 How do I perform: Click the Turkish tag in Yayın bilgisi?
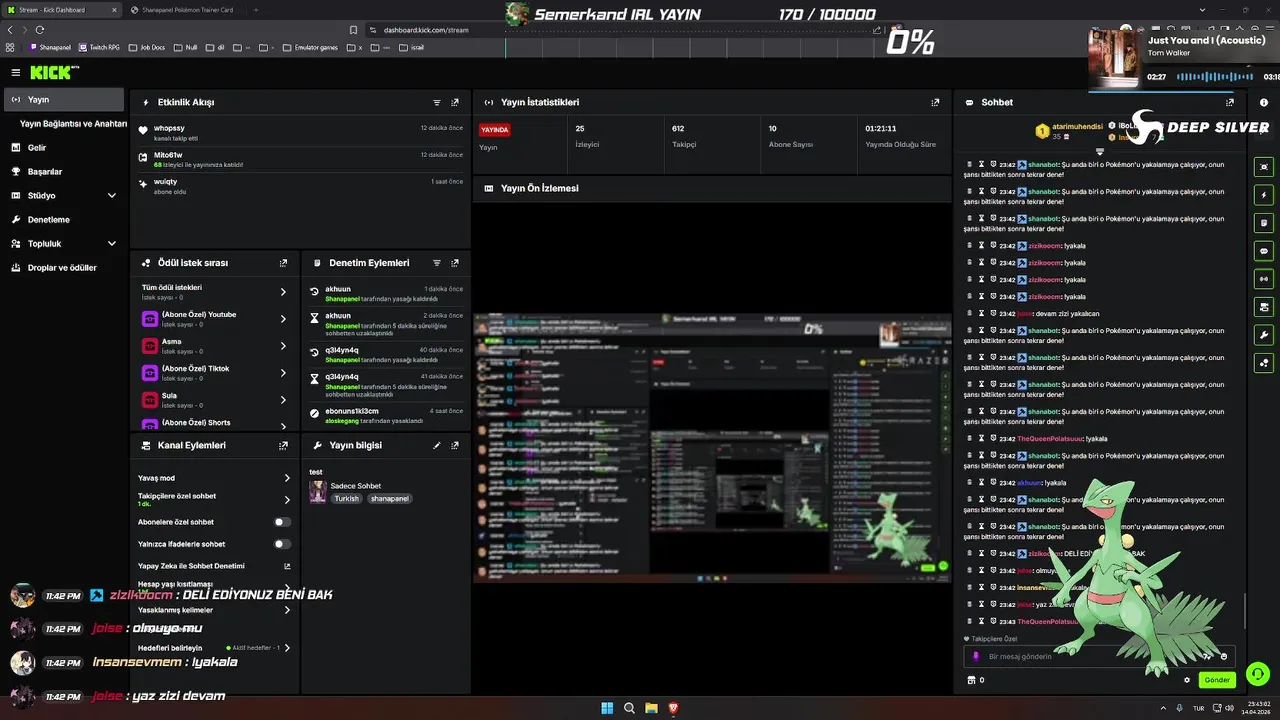346,499
